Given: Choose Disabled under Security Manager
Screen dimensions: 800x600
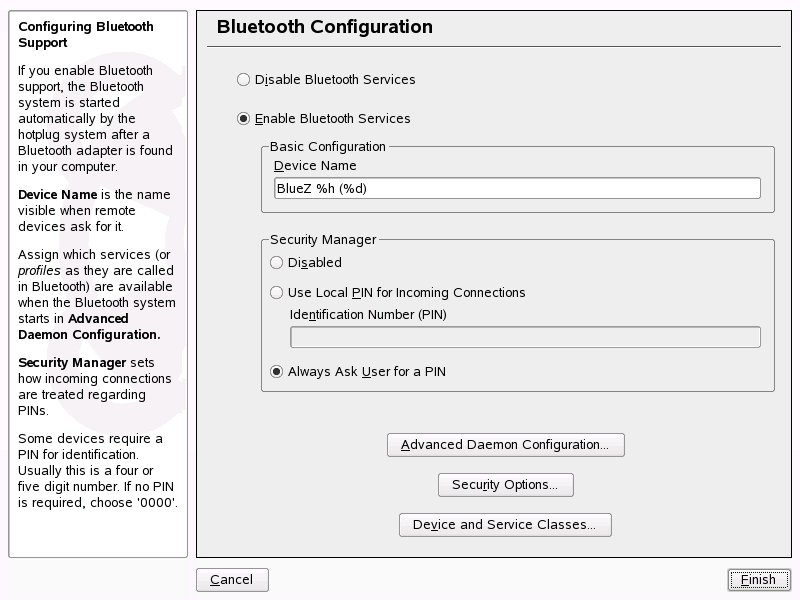Looking at the screenshot, I should (277, 263).
